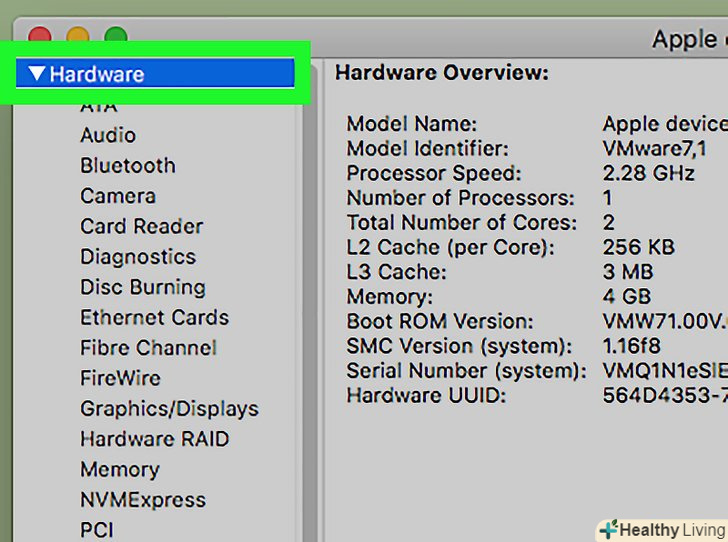This screenshot has height=542, width=728.
Task: Select Memory in the sidebar
Action: (x=119, y=469)
